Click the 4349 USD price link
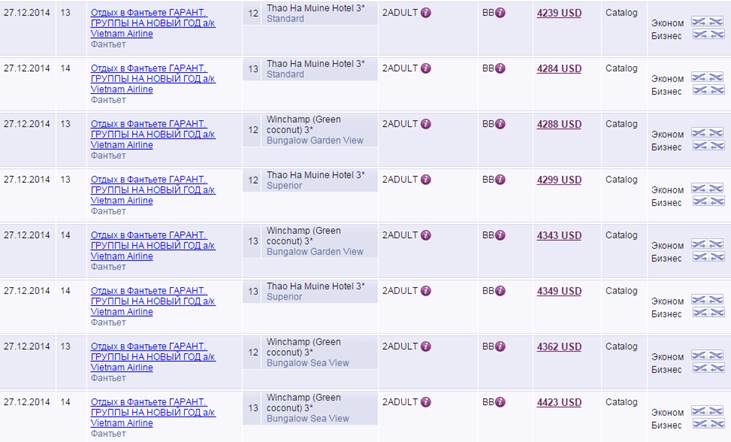 pyautogui.click(x=558, y=292)
